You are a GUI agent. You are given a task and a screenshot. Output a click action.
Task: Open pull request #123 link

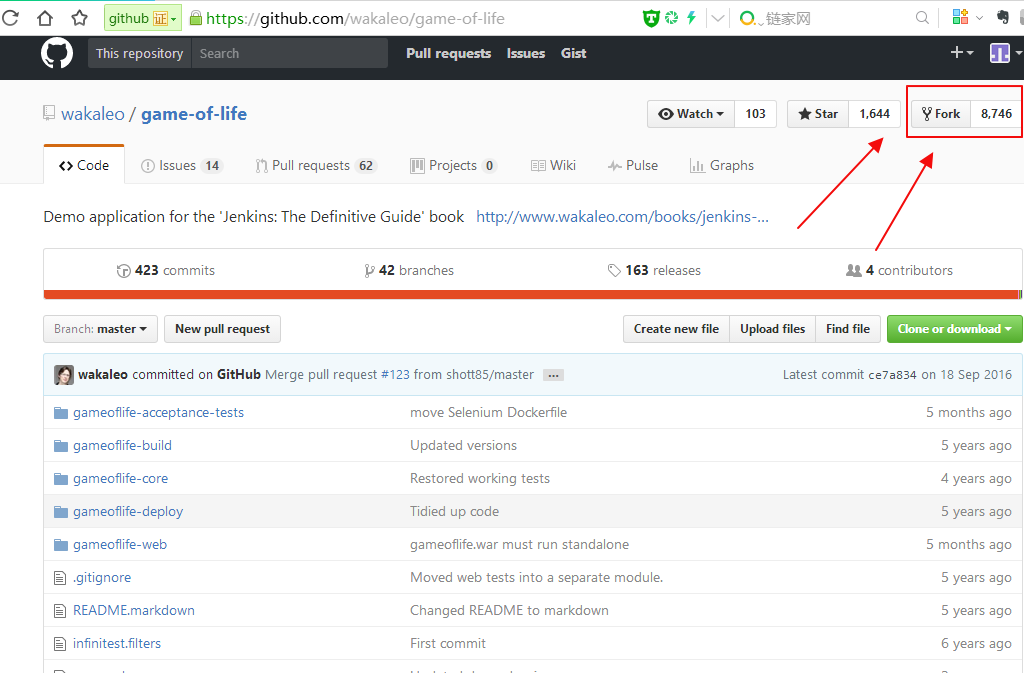tap(395, 375)
